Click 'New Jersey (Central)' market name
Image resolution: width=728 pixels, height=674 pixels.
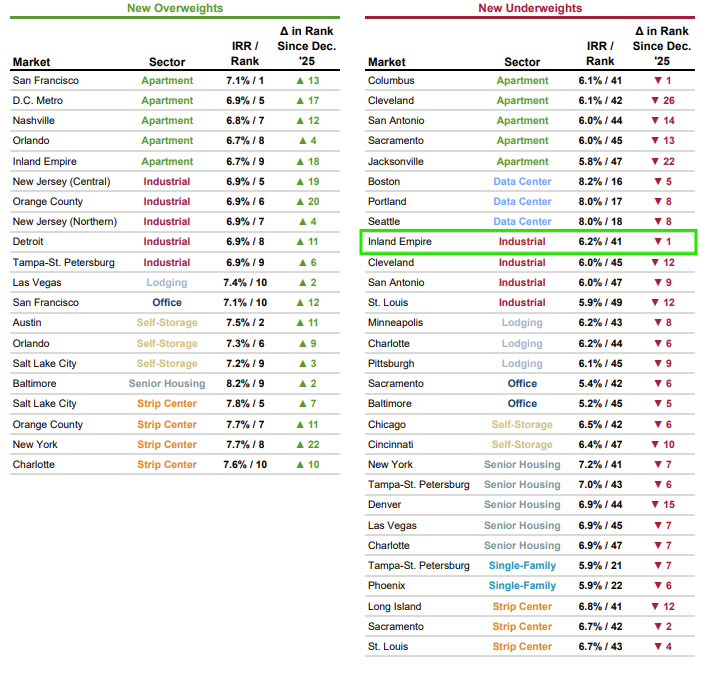61,181
